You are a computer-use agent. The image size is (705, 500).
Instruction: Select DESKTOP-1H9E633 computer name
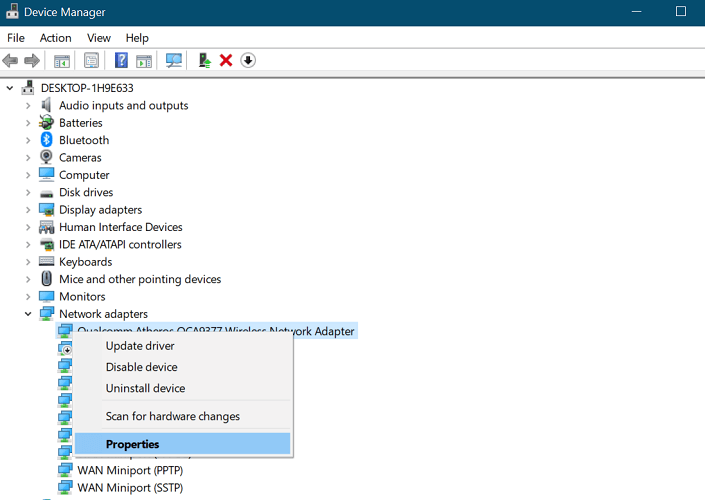pyautogui.click(x=87, y=88)
